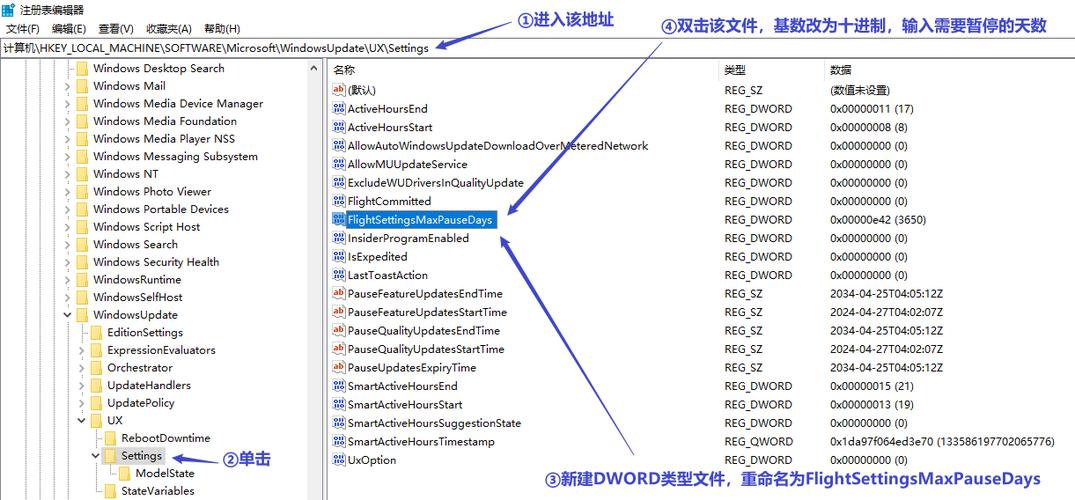Click the ModelState folder icon
The height and width of the screenshot is (500, 1075).
point(125,473)
